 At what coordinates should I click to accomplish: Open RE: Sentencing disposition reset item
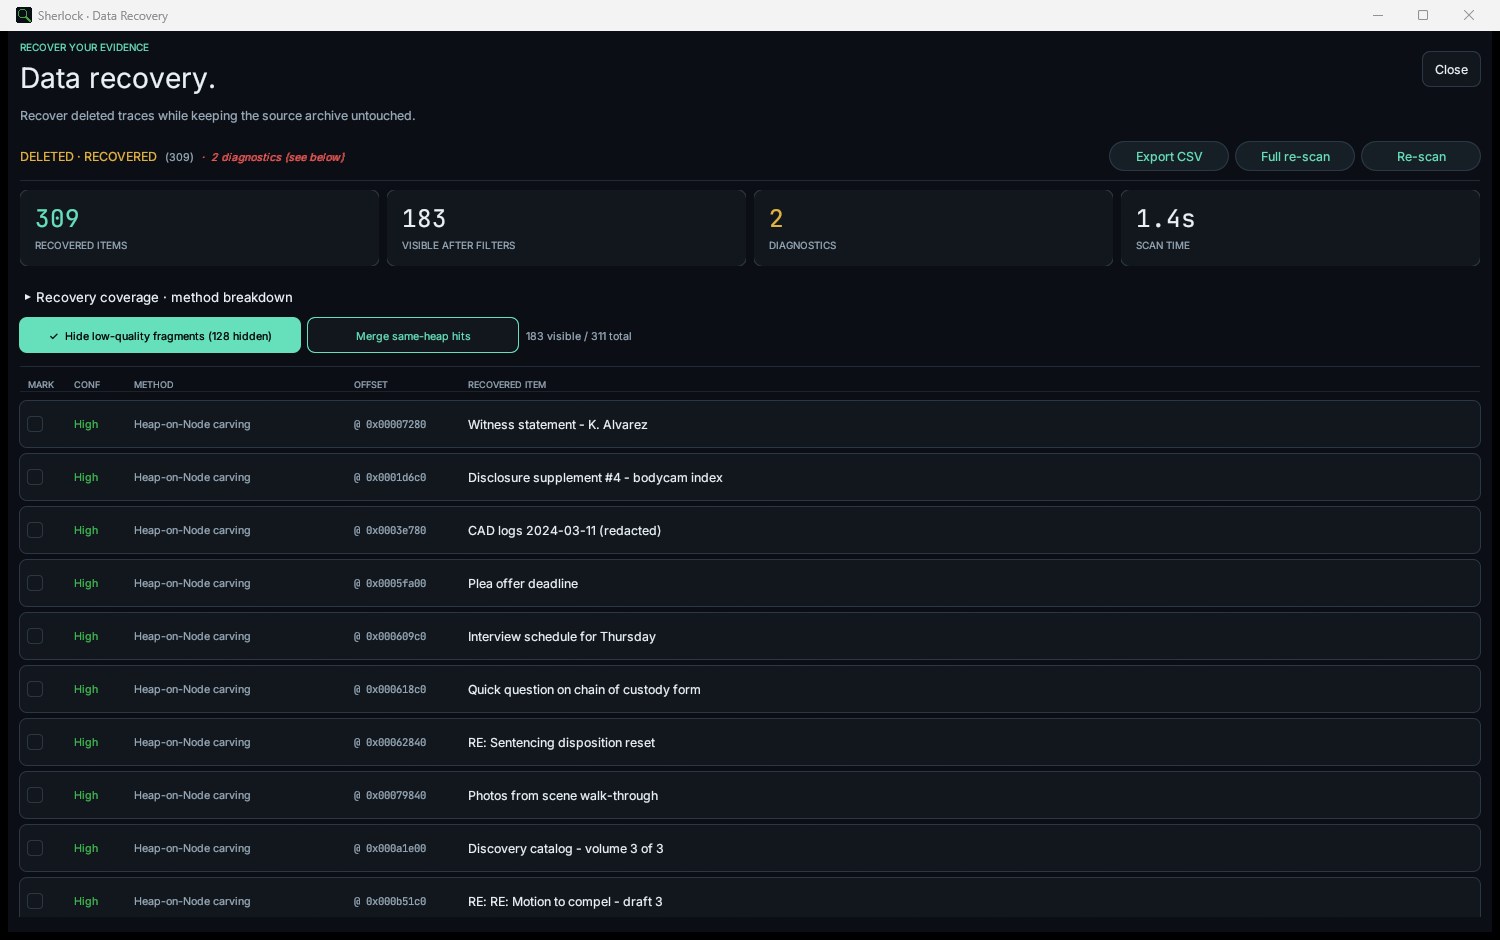tap(561, 742)
